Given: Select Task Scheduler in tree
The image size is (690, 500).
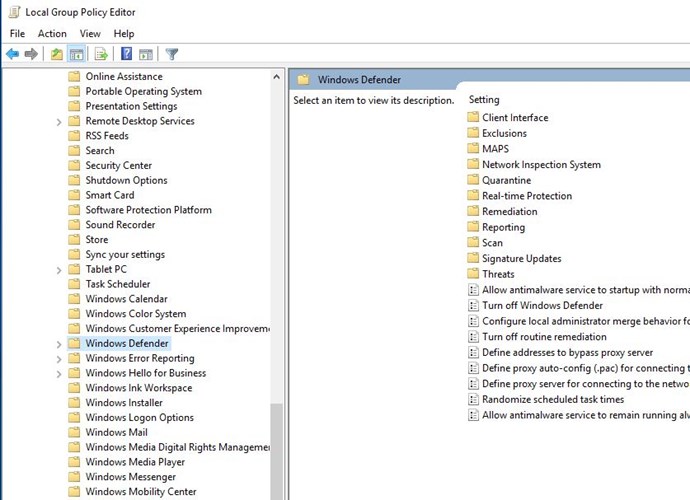Looking at the screenshot, I should (117, 284).
